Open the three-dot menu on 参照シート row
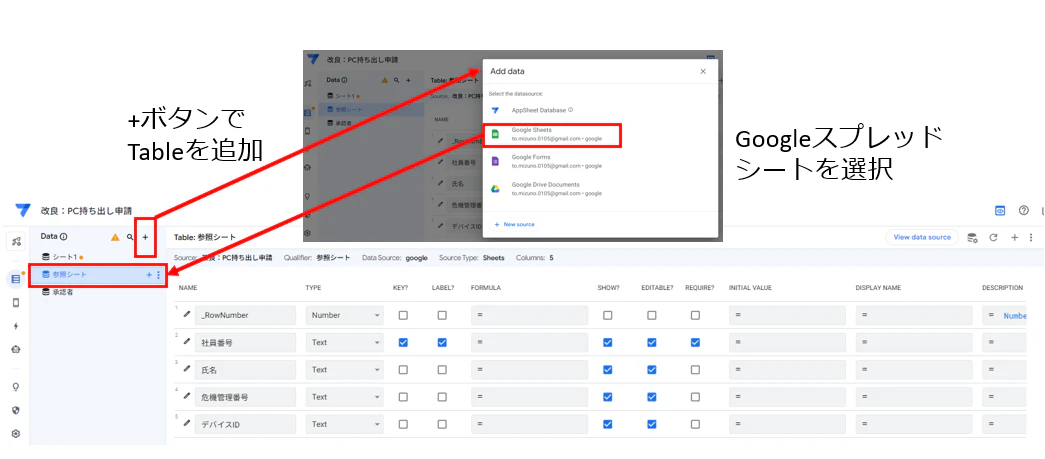 point(158,274)
